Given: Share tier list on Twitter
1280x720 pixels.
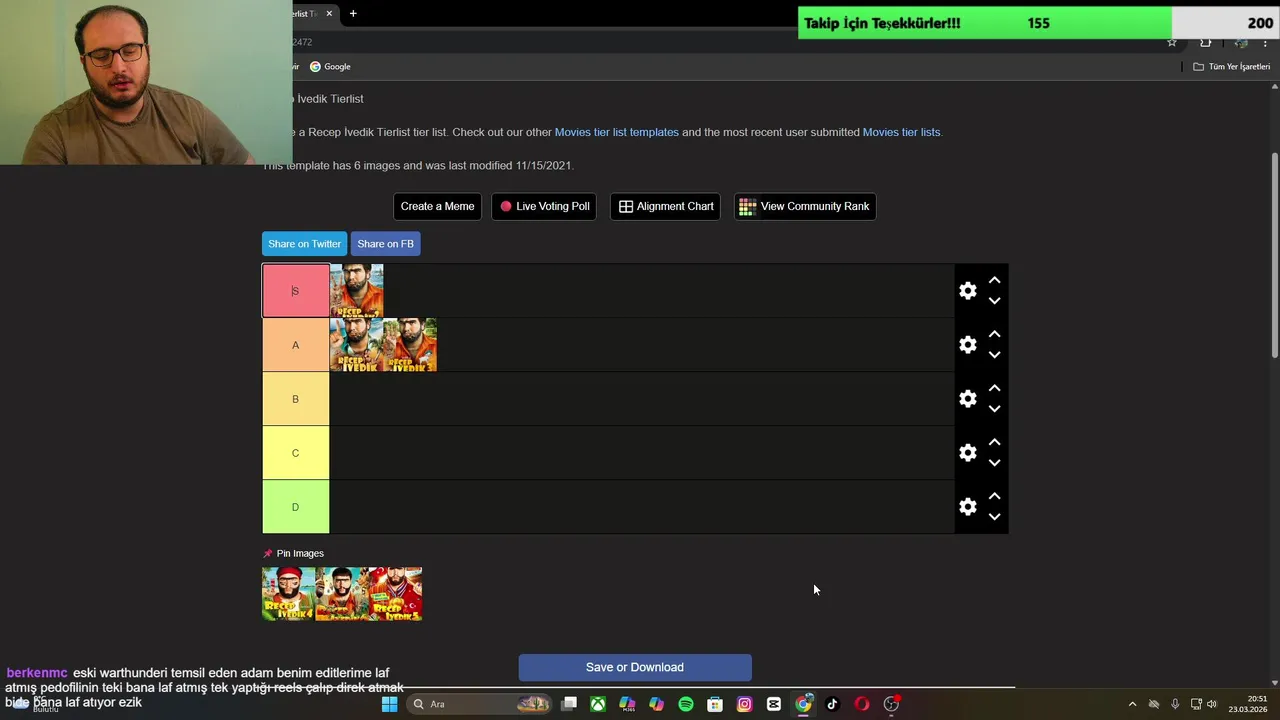Looking at the screenshot, I should point(304,244).
